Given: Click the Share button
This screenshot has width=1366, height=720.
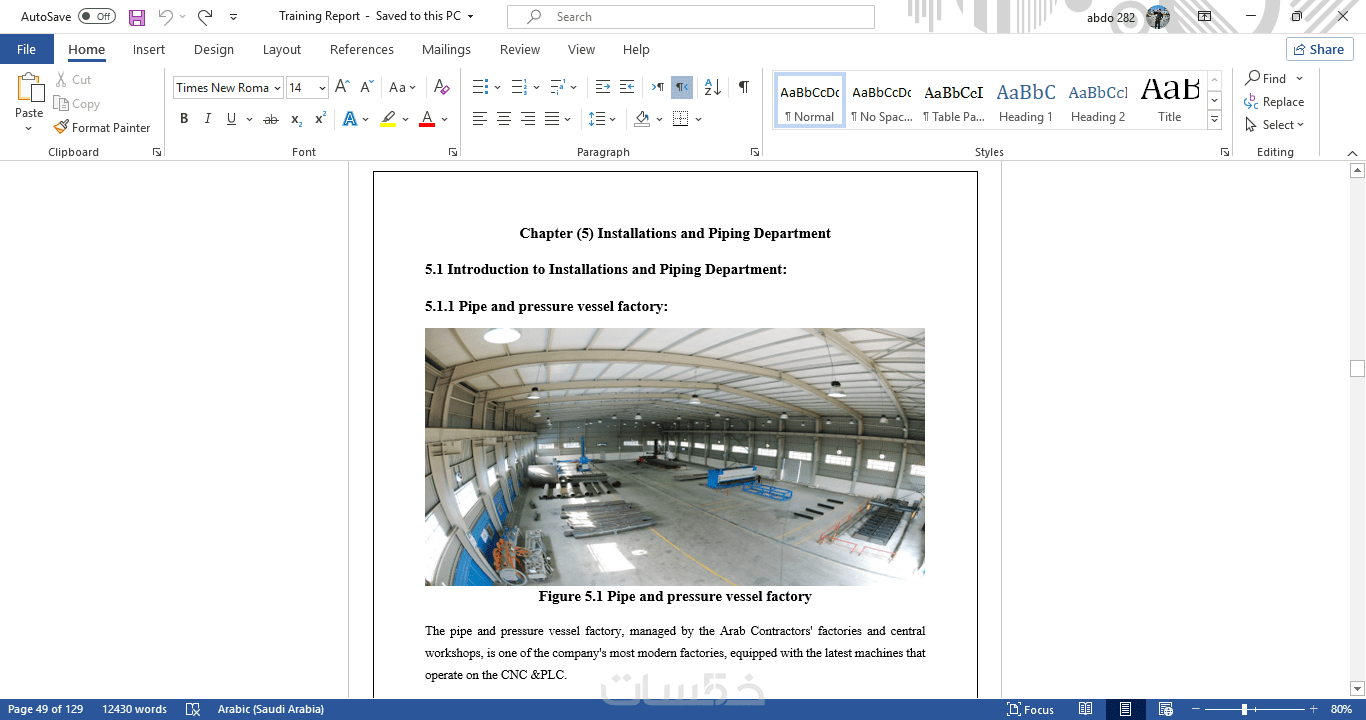Looking at the screenshot, I should pos(1319,49).
